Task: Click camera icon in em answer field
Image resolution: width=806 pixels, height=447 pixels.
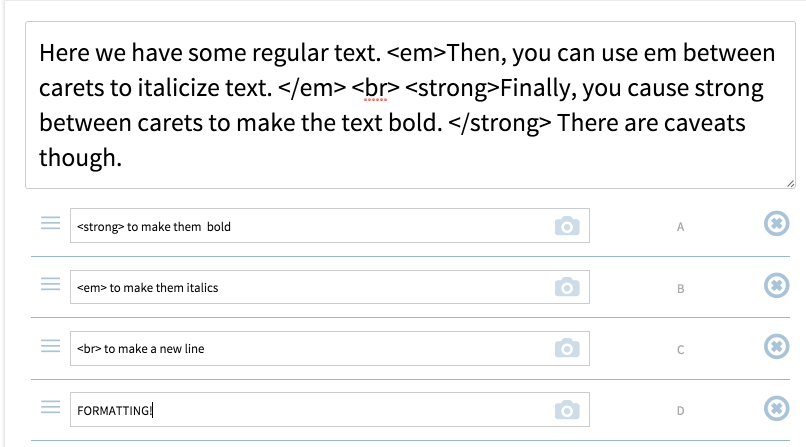Action: point(567,288)
